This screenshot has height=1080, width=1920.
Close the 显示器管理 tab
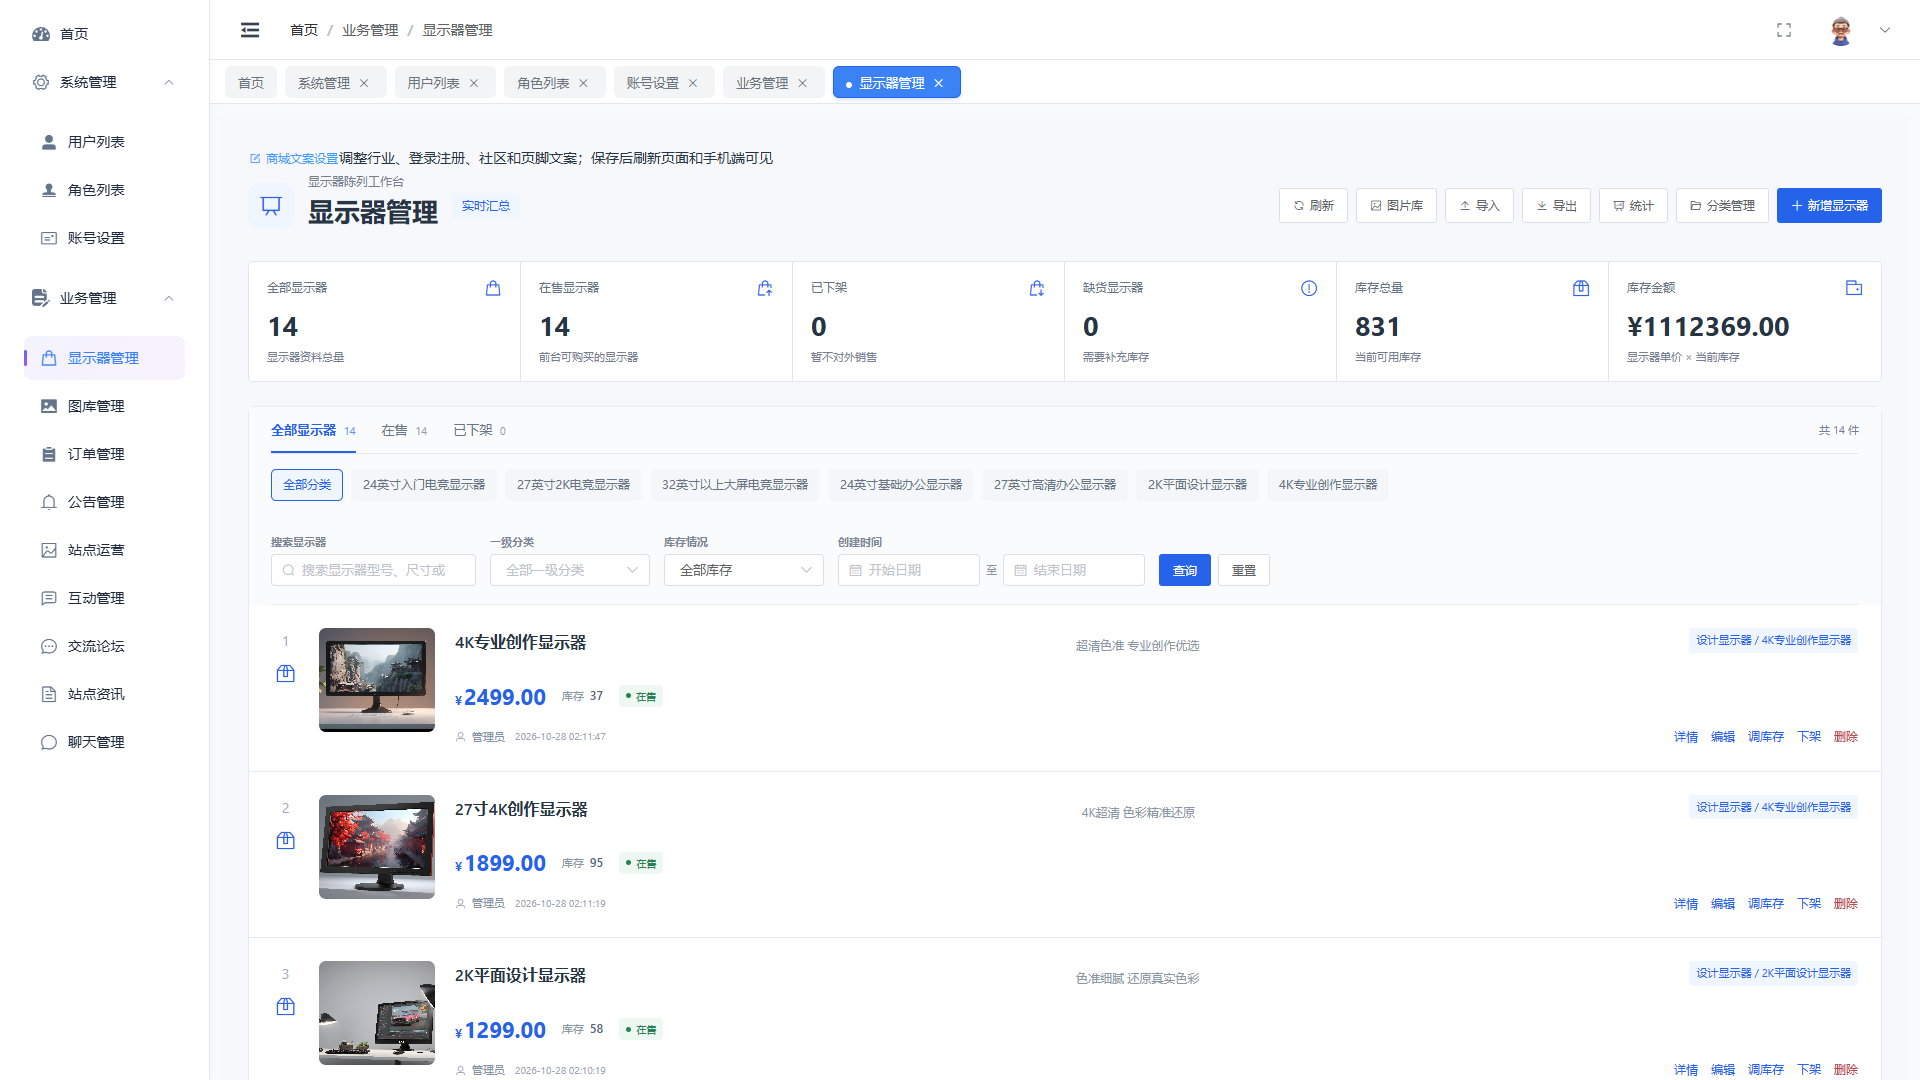point(939,83)
